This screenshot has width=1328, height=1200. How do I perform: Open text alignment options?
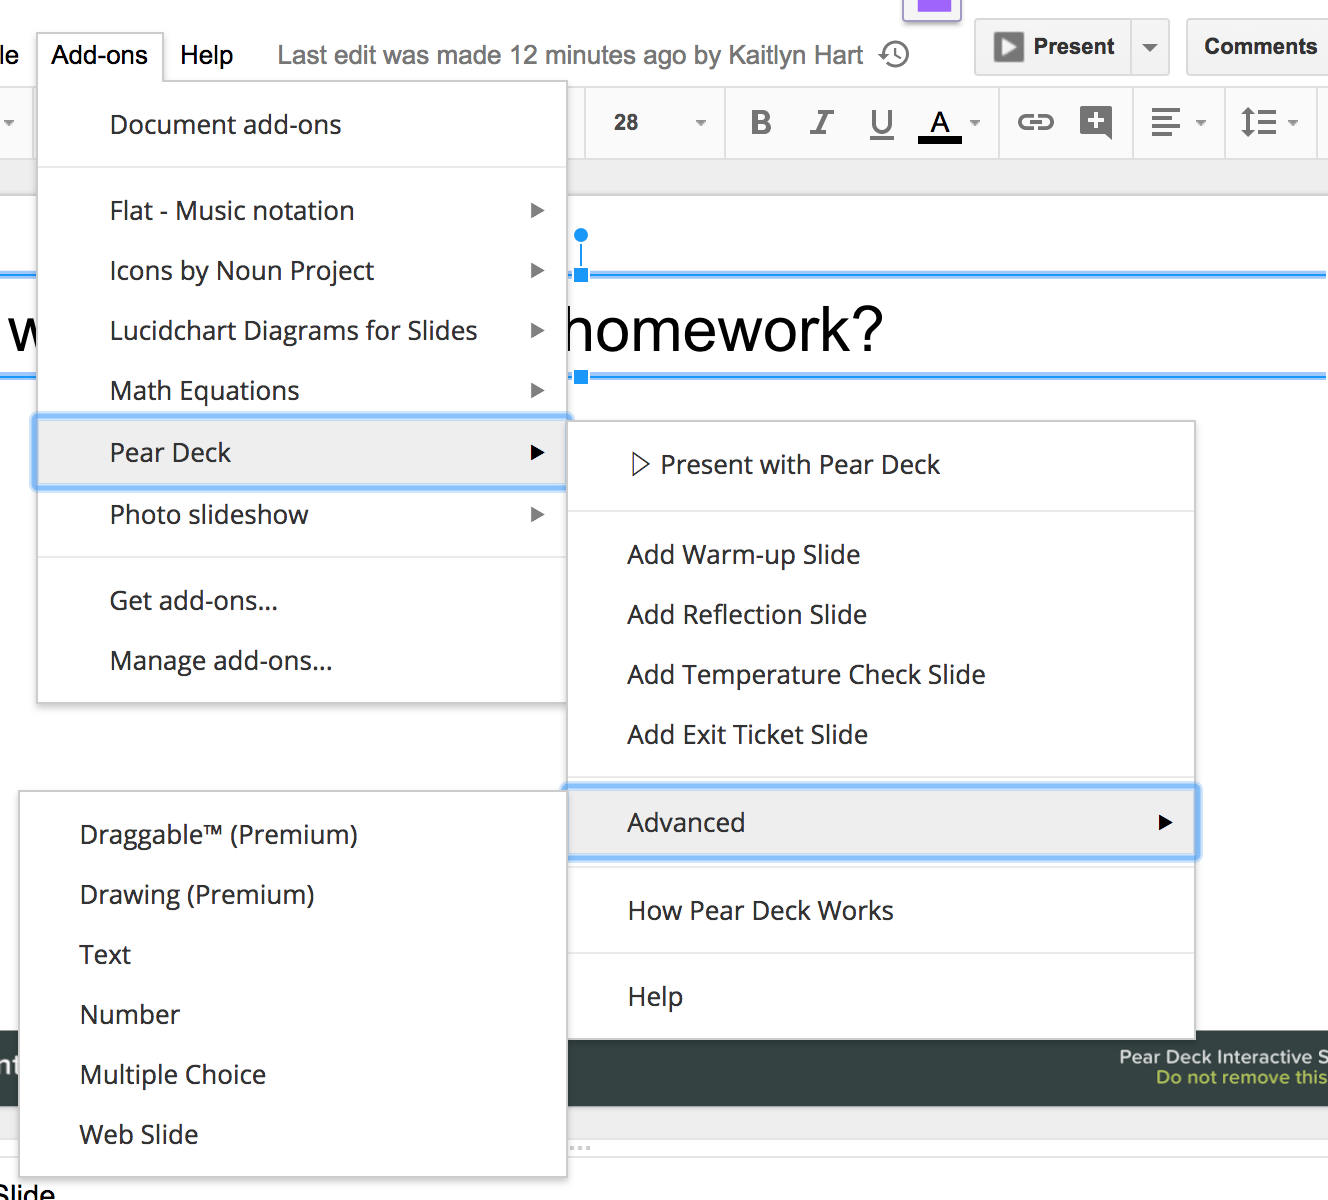coord(1178,122)
